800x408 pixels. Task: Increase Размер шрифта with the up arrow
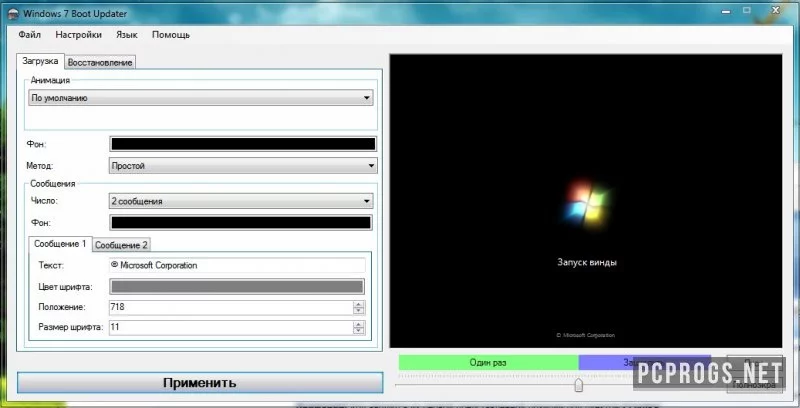coord(359,324)
